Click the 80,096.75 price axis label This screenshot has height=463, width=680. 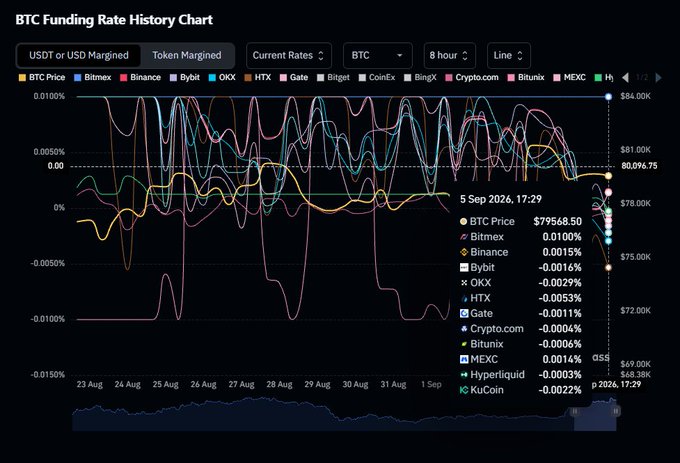(x=639, y=166)
